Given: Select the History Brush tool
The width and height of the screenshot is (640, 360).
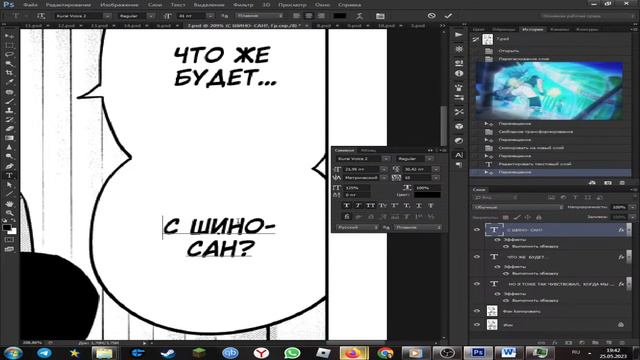Looking at the screenshot, I should click(x=9, y=120).
